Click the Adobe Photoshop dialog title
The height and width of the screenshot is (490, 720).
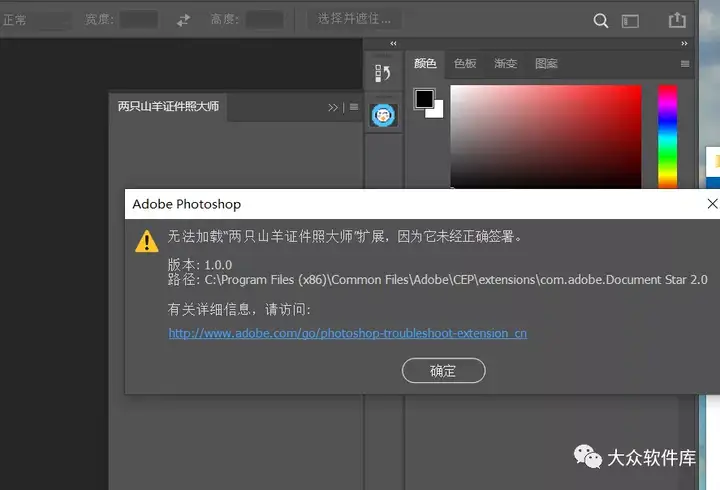point(186,204)
